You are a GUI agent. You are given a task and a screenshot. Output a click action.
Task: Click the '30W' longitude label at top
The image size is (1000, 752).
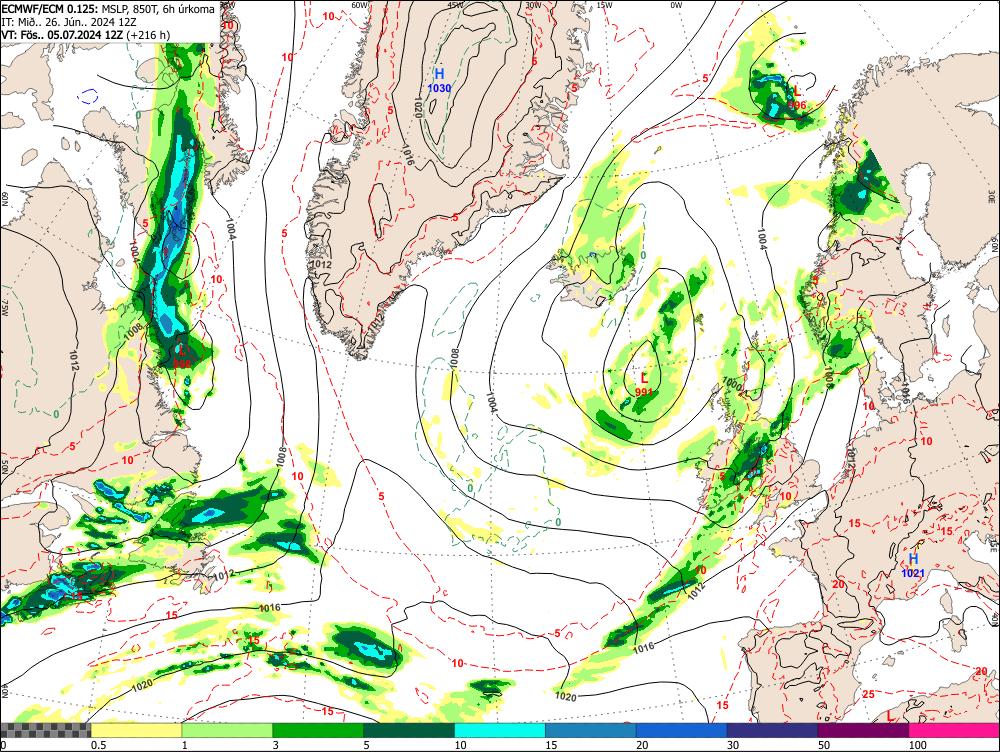pyautogui.click(x=533, y=5)
